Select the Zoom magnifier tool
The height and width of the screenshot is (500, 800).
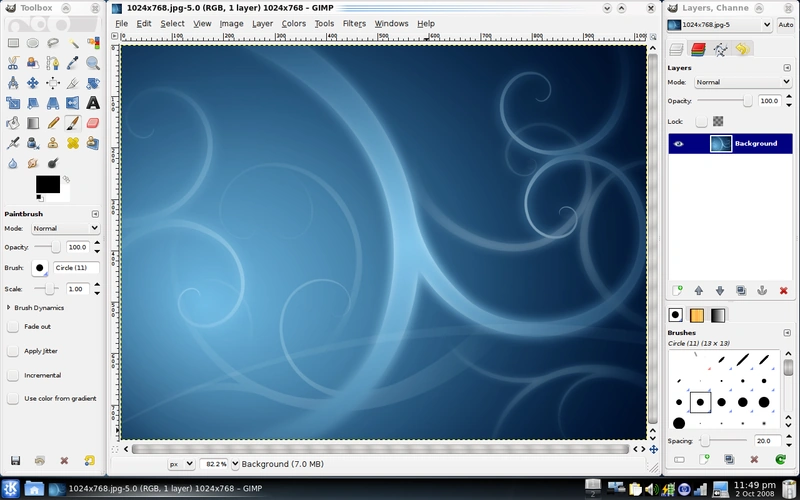click(93, 63)
